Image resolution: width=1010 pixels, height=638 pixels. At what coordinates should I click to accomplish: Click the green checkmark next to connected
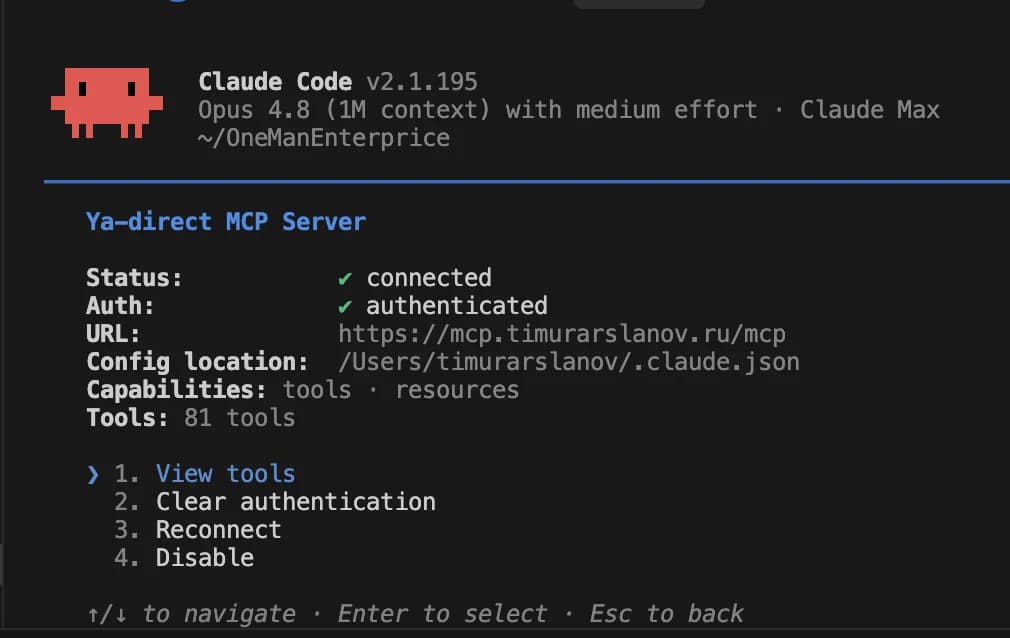tap(345, 278)
